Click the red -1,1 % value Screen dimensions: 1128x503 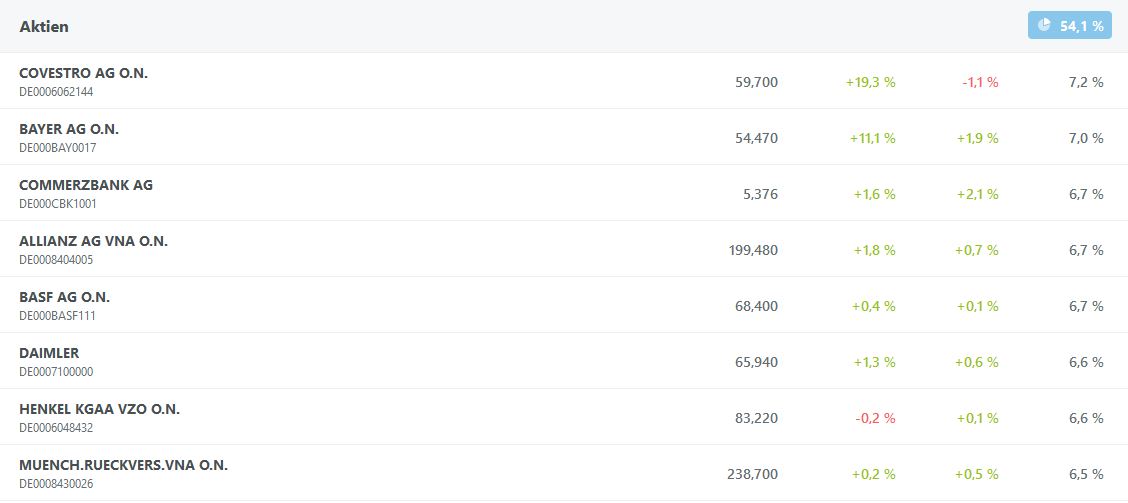click(980, 82)
